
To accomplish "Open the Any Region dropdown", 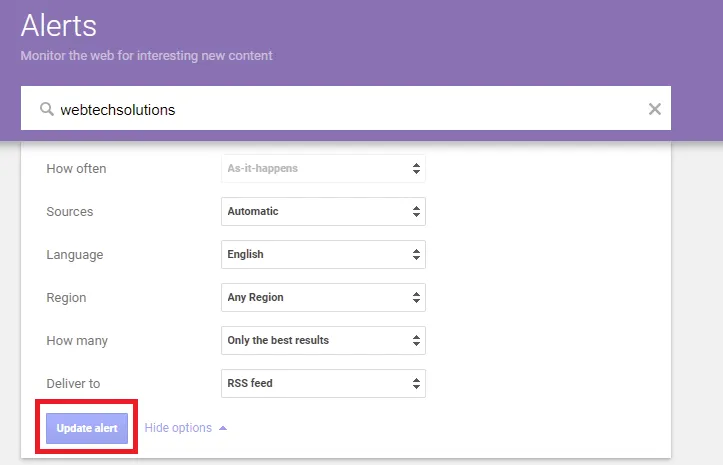I will point(323,297).
